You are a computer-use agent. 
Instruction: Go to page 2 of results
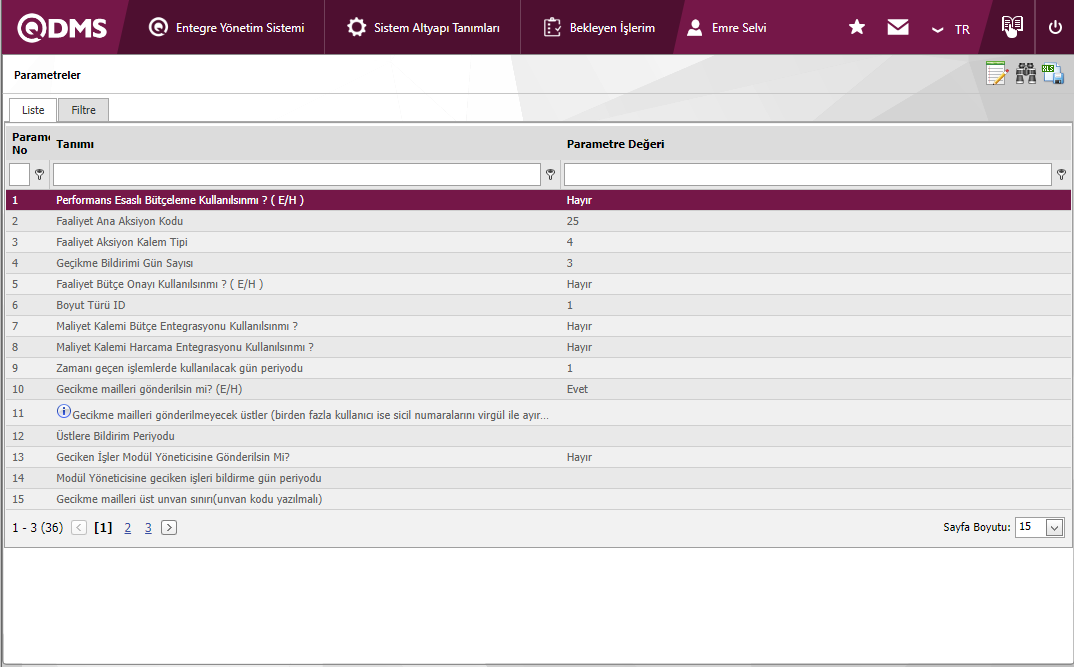(x=127, y=528)
